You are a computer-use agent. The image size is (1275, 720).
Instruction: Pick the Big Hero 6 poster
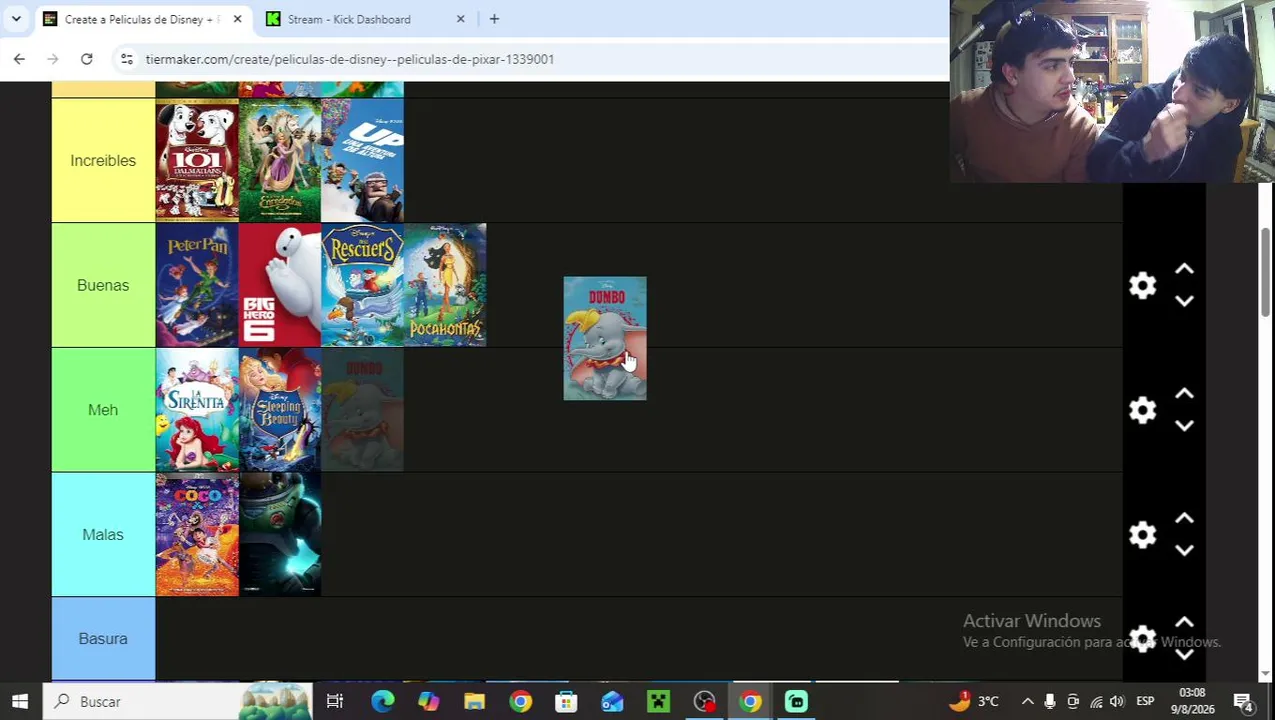tap(280, 285)
